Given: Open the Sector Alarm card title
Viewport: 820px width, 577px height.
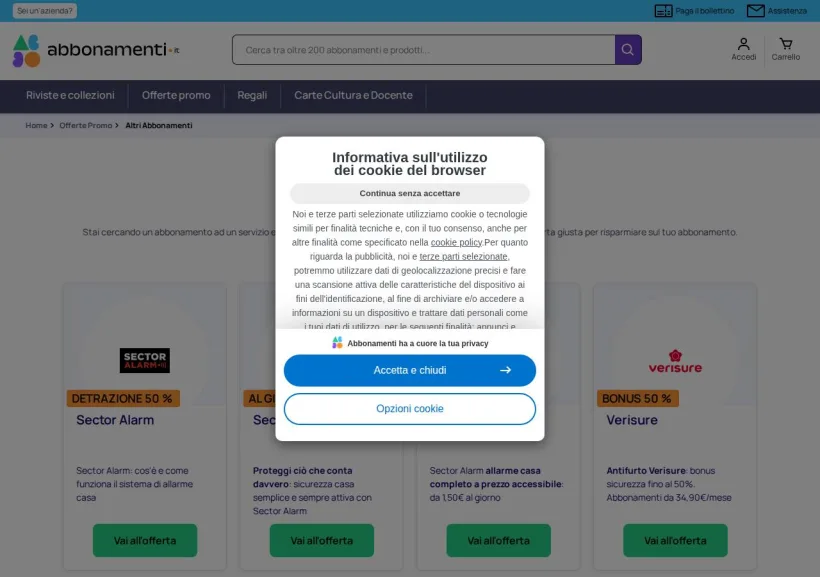Looking at the screenshot, I should point(115,420).
